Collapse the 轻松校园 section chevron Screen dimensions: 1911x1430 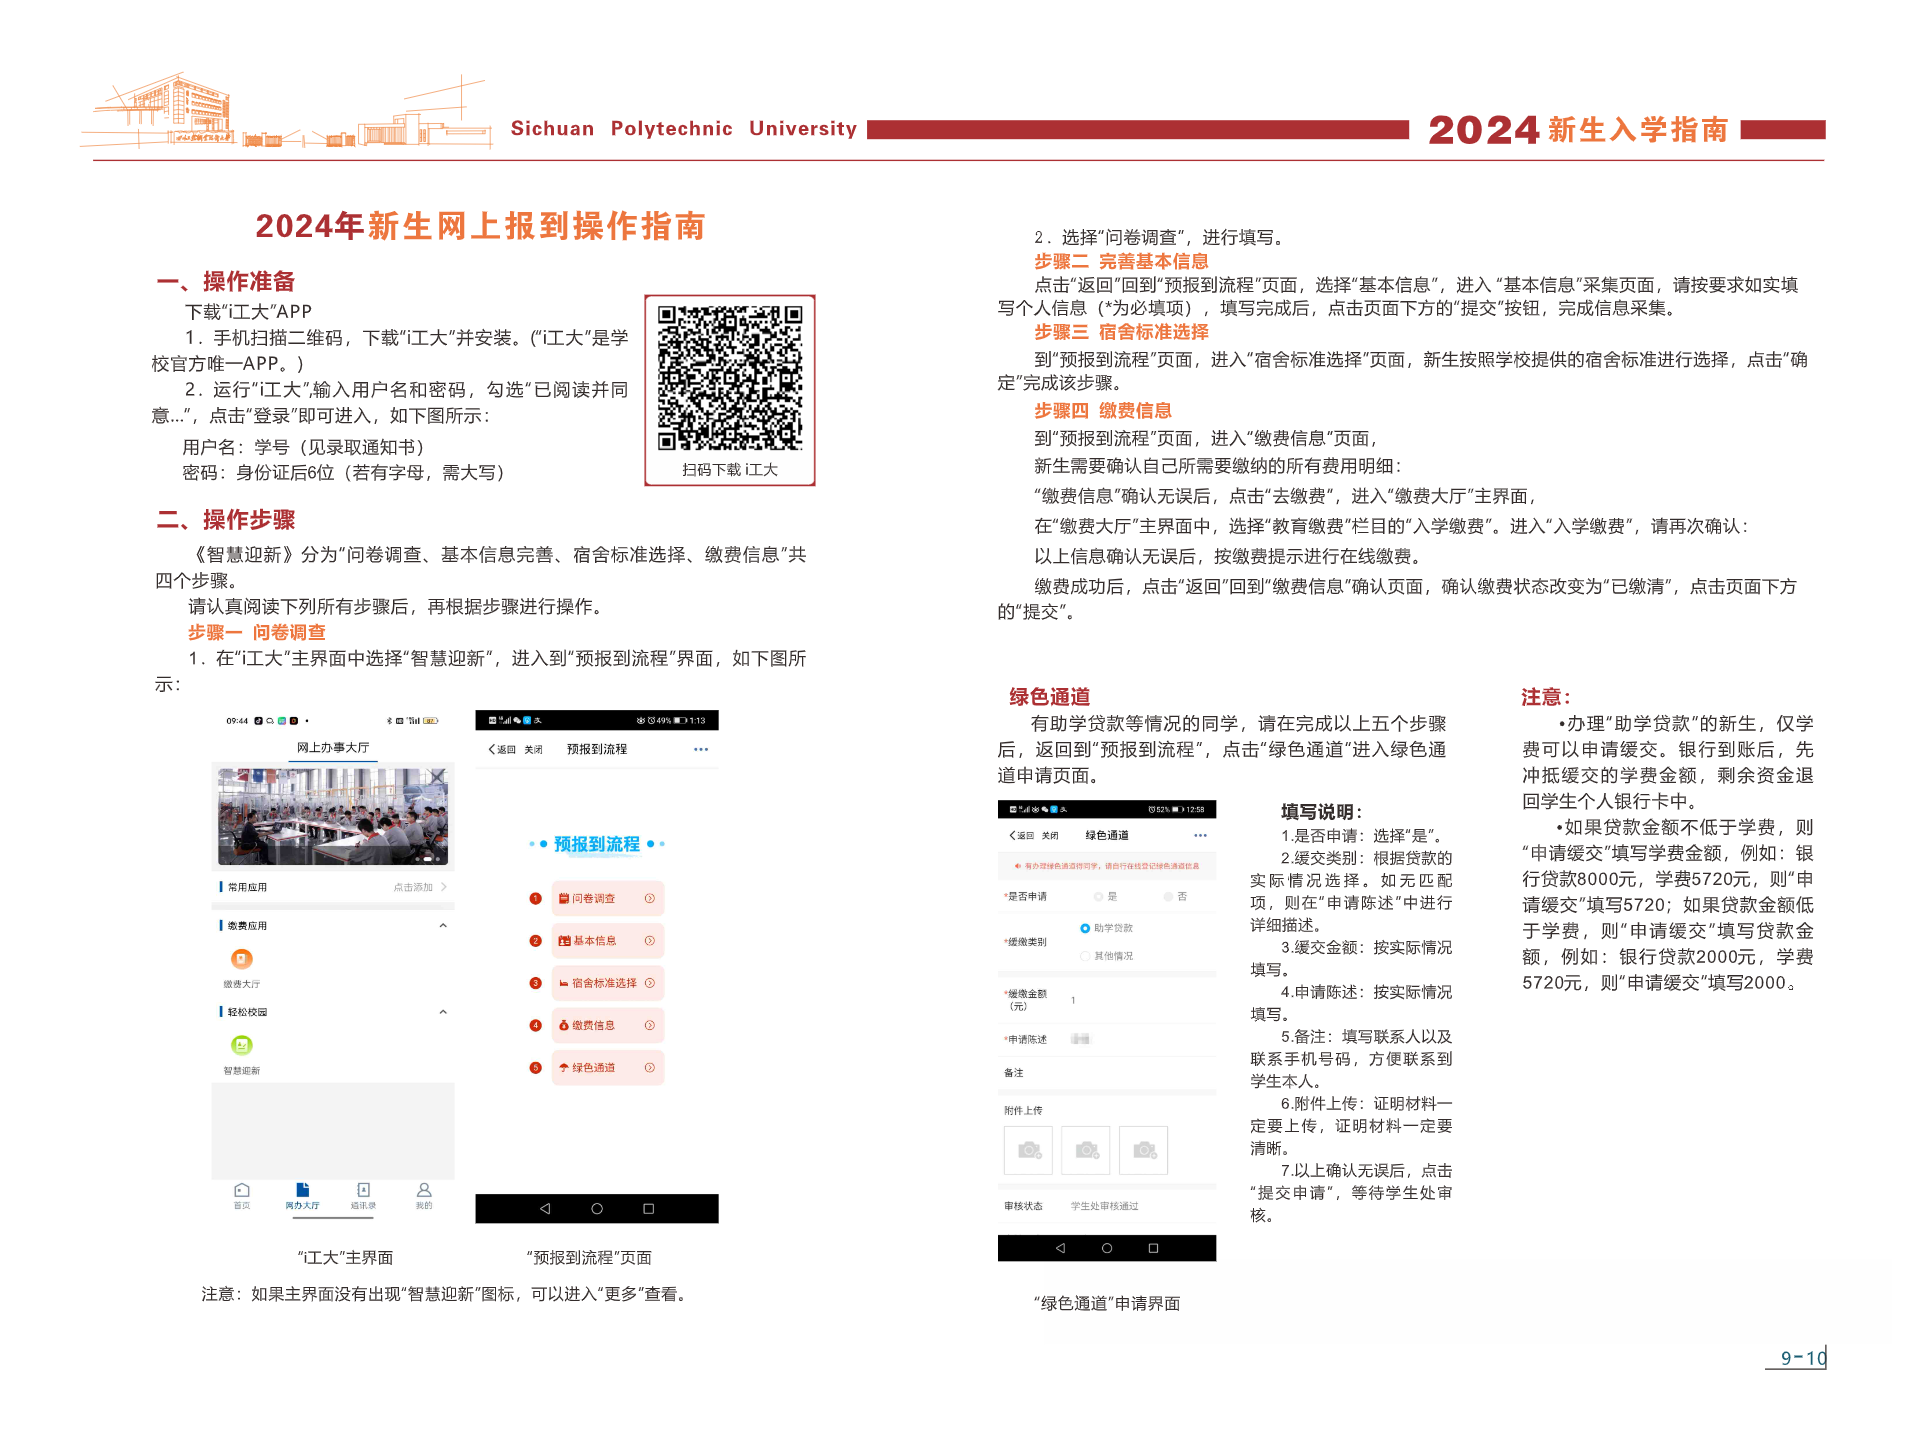(443, 1012)
